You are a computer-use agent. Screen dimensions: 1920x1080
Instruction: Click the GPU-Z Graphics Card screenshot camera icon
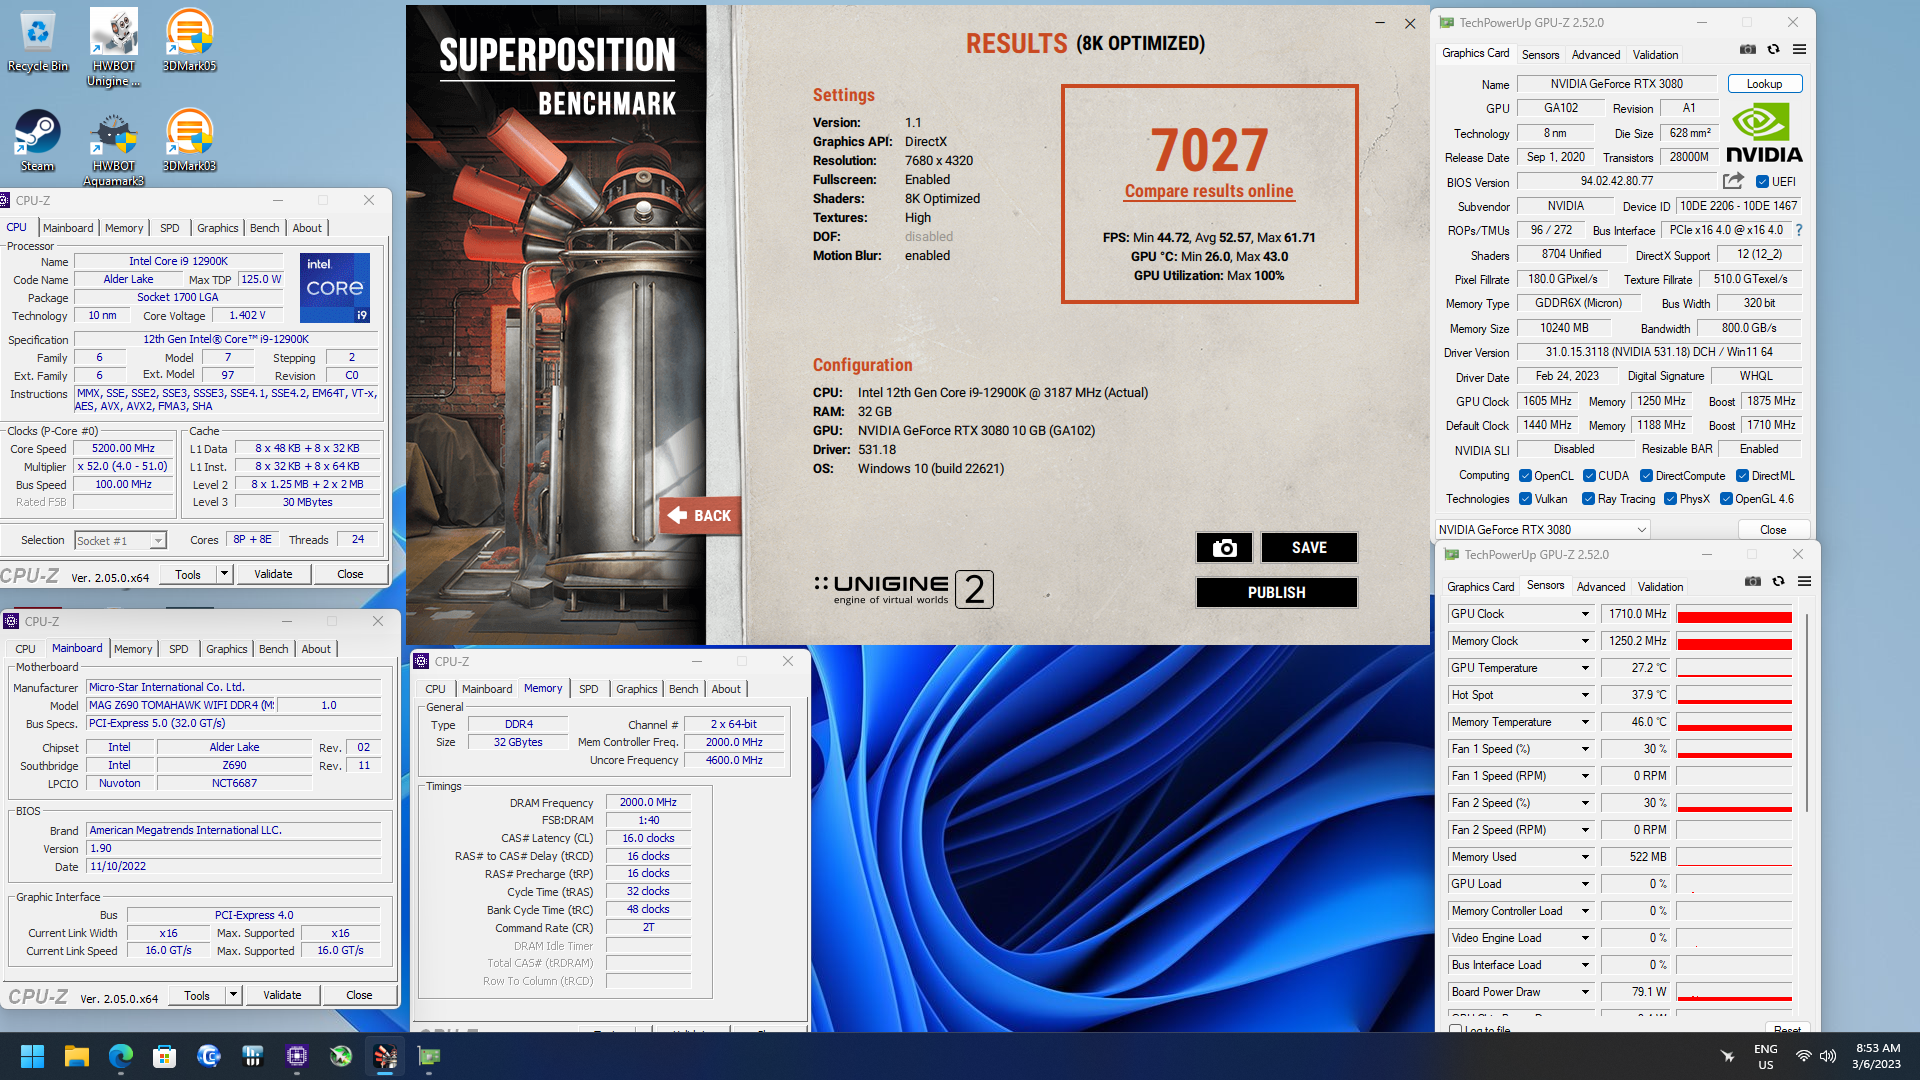(x=1748, y=49)
